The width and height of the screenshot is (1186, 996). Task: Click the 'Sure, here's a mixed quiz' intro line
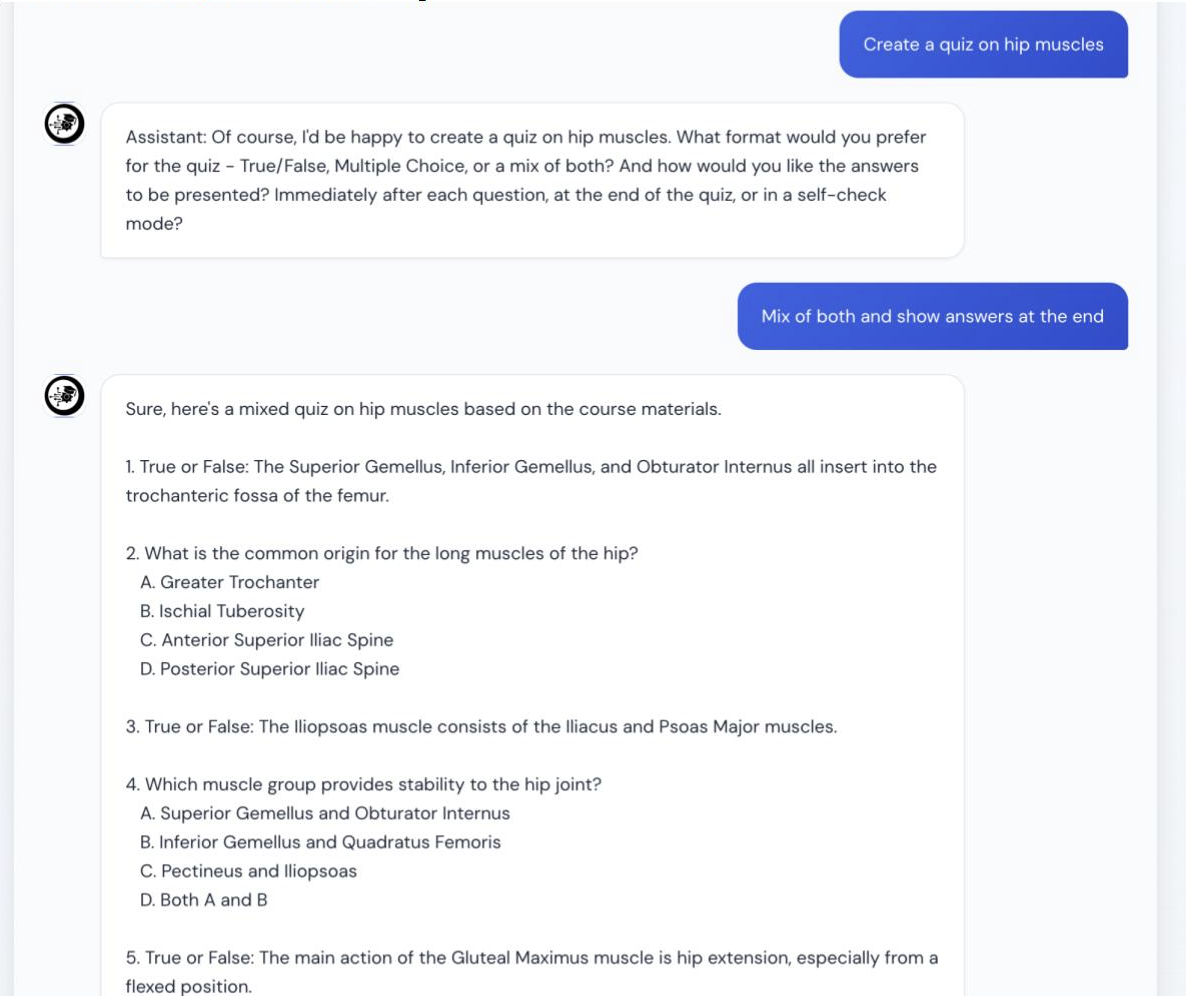423,409
